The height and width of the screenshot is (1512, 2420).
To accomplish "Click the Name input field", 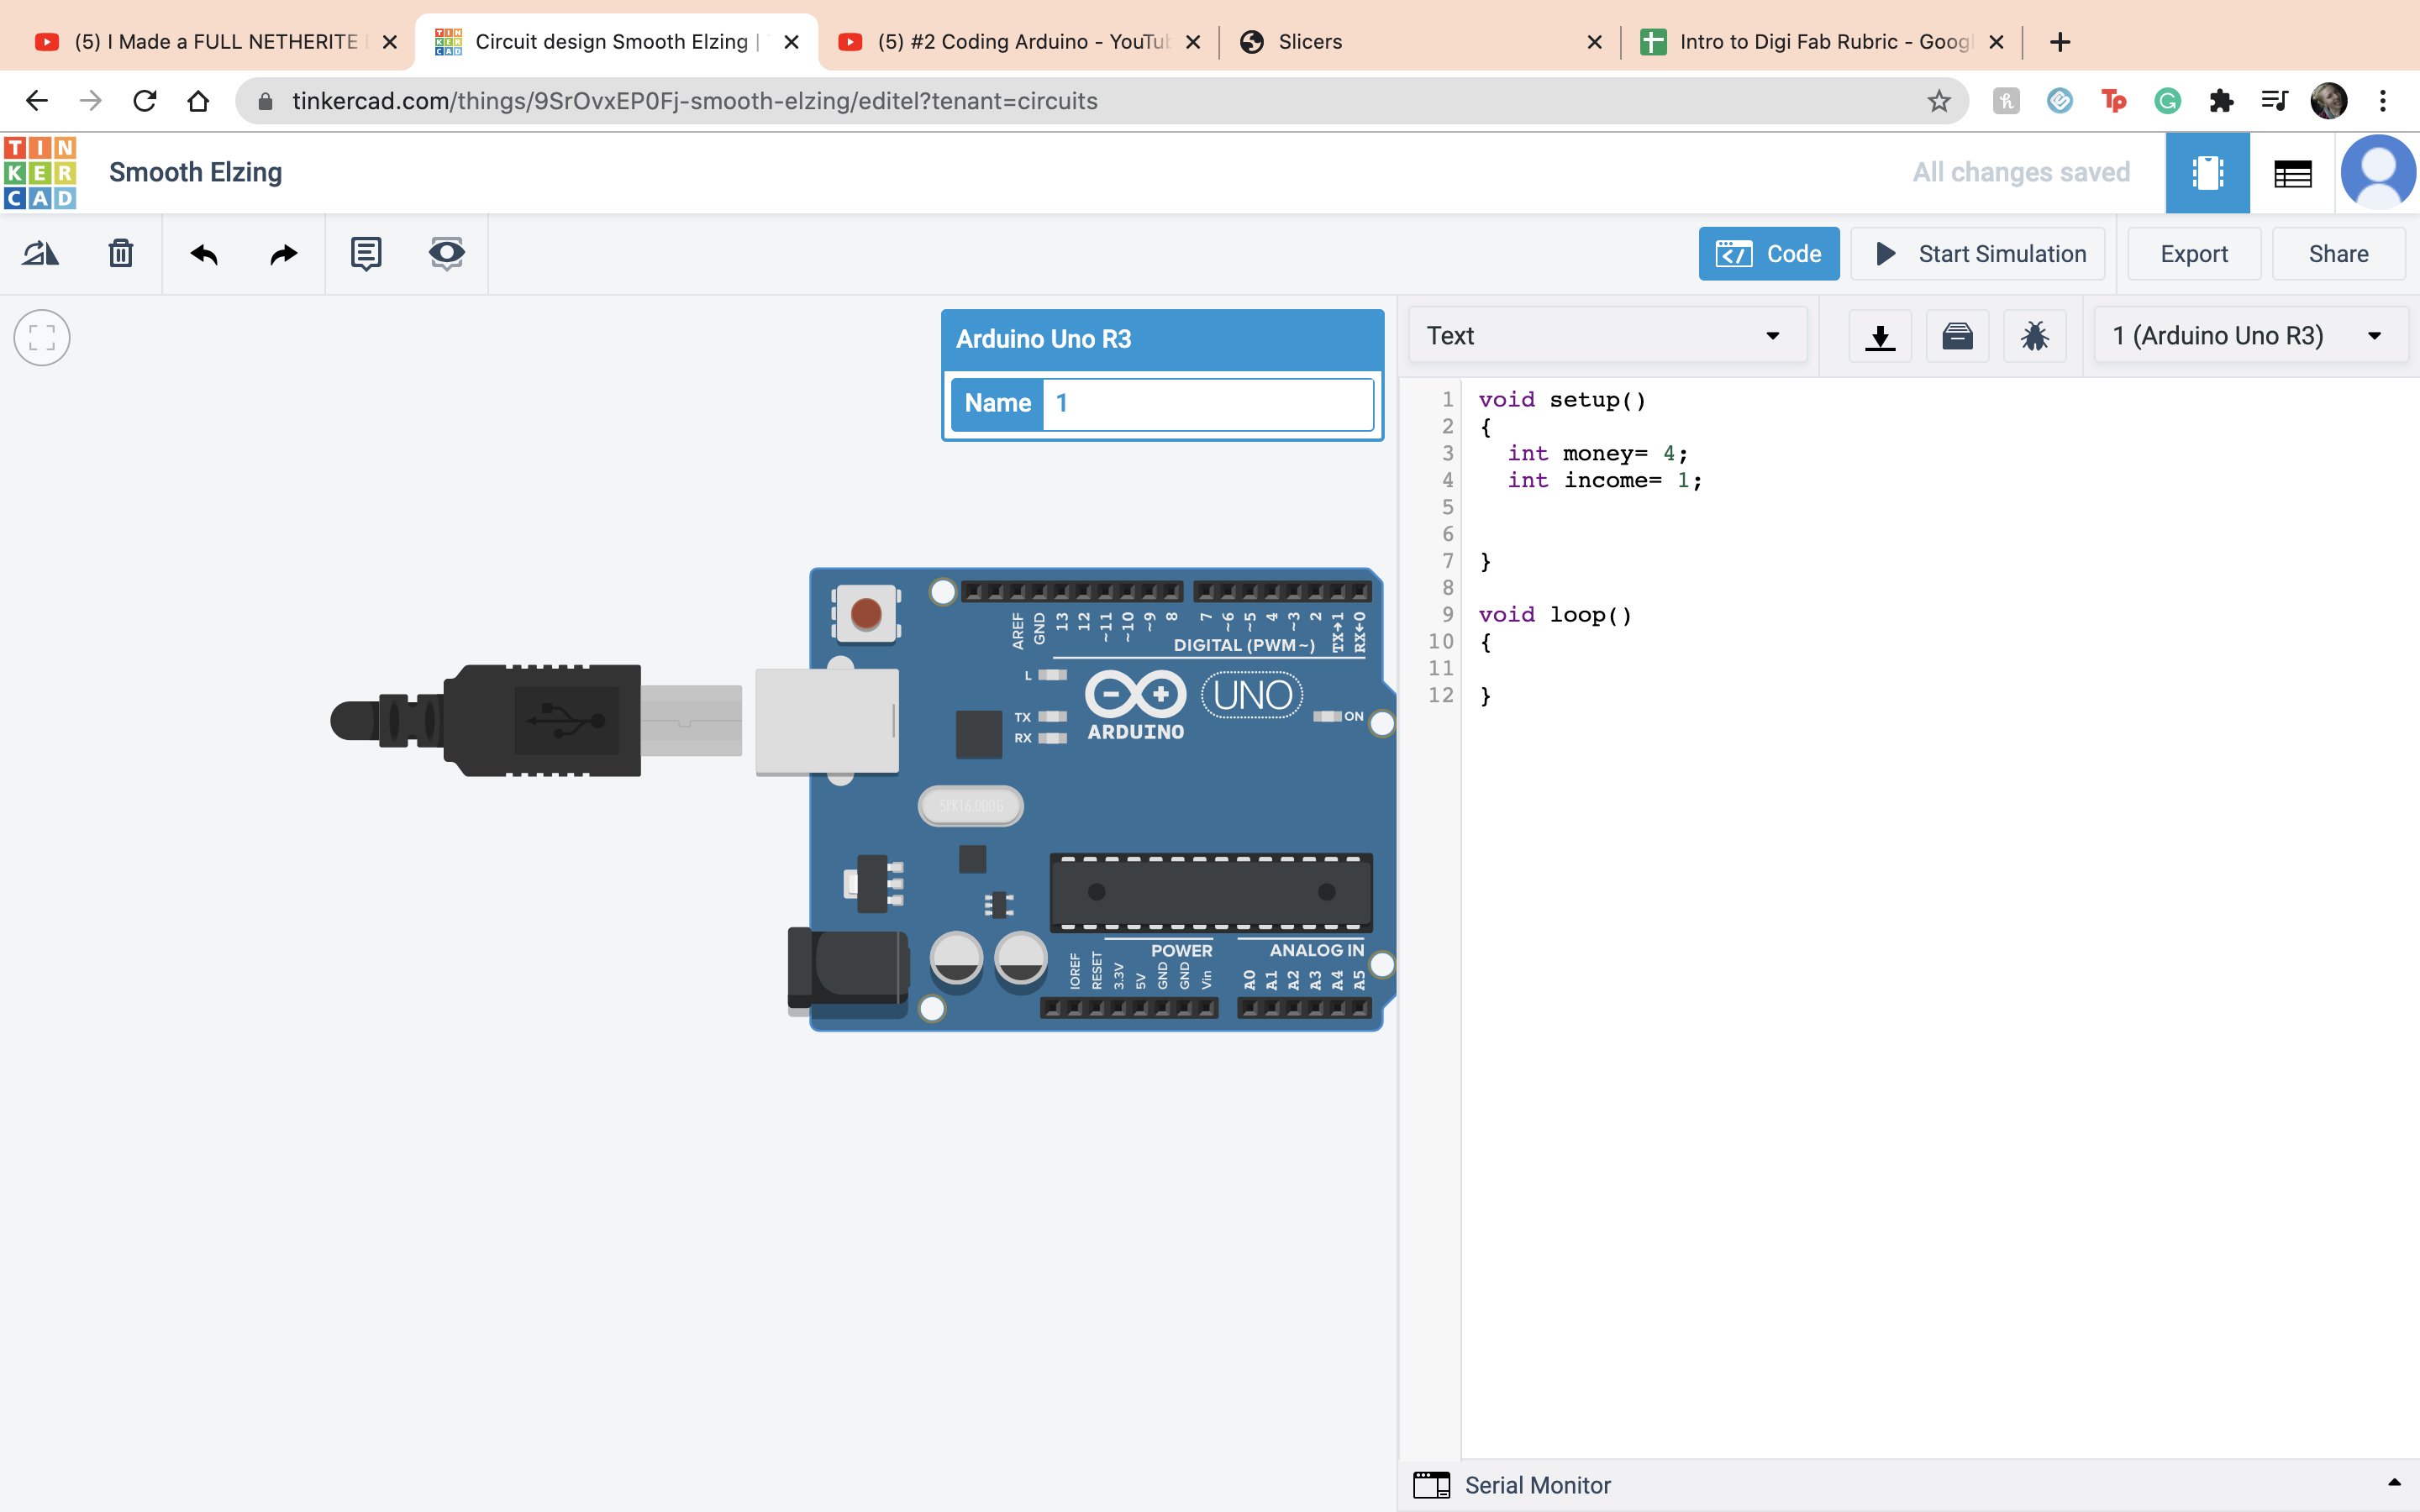I will 1207,403.
